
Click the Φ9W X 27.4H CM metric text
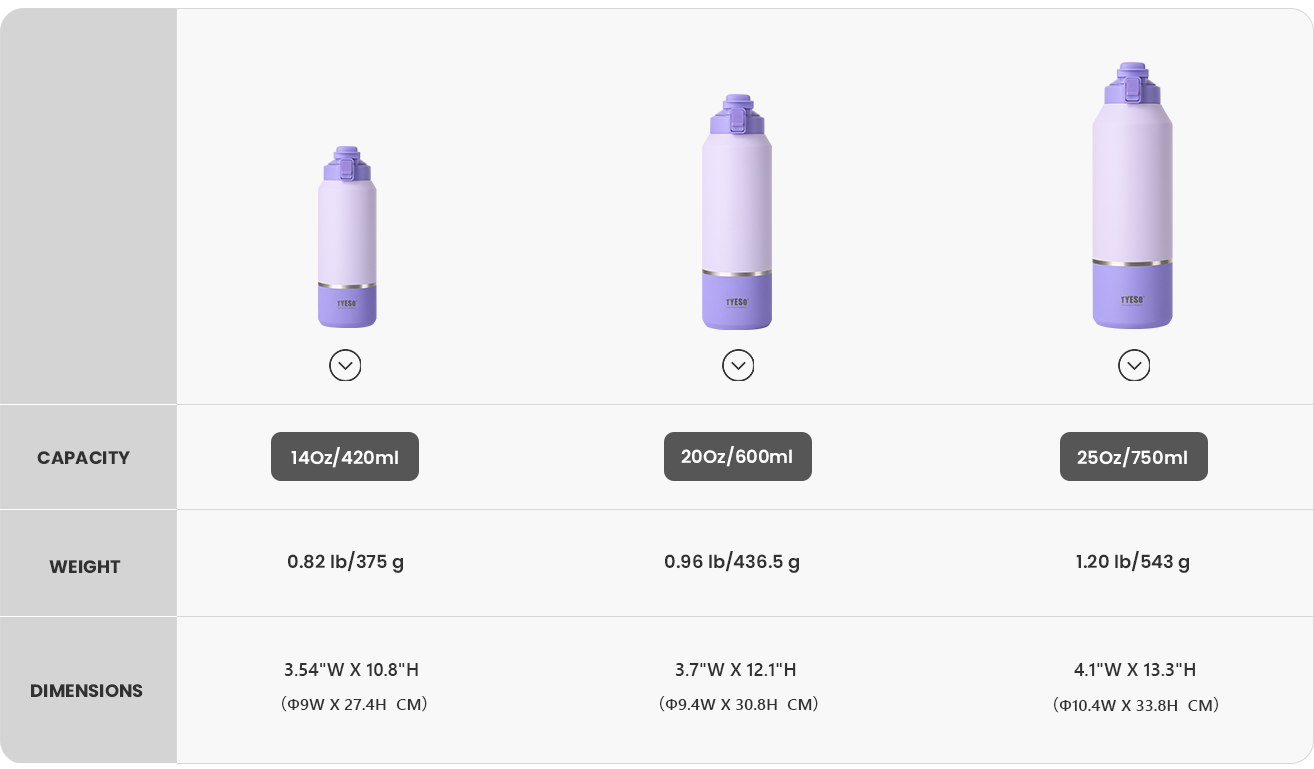point(354,704)
